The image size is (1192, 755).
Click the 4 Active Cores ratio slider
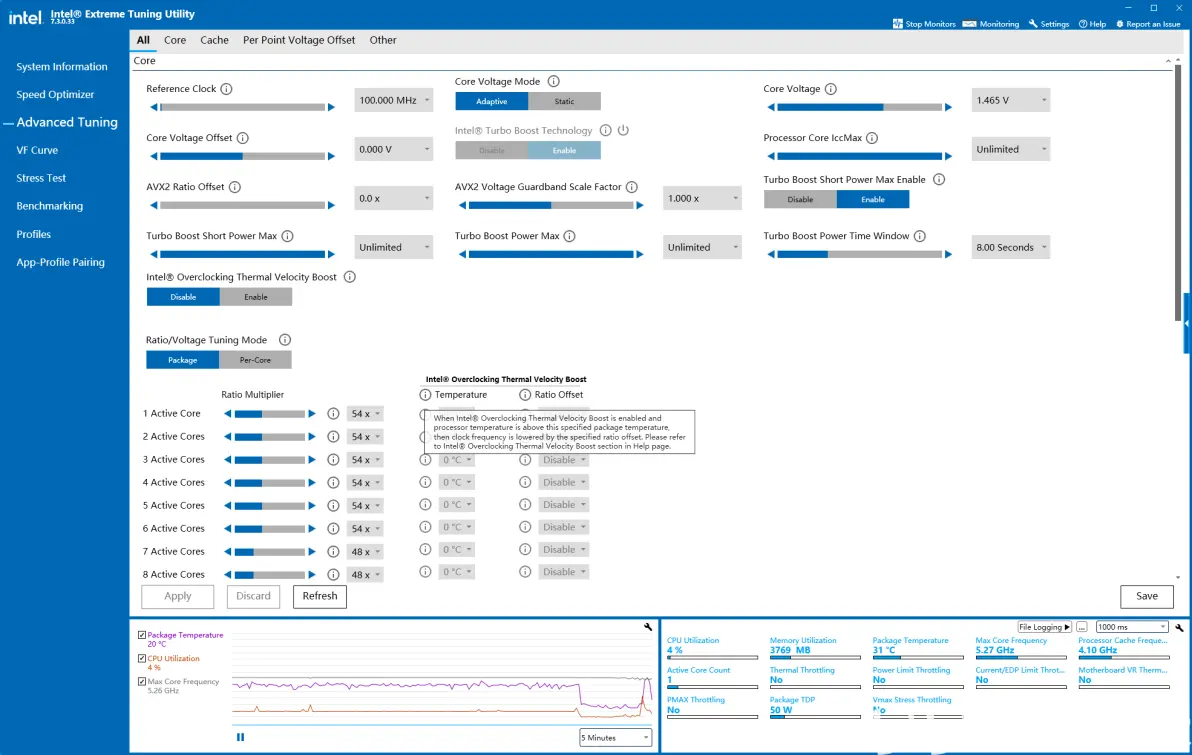coord(270,483)
